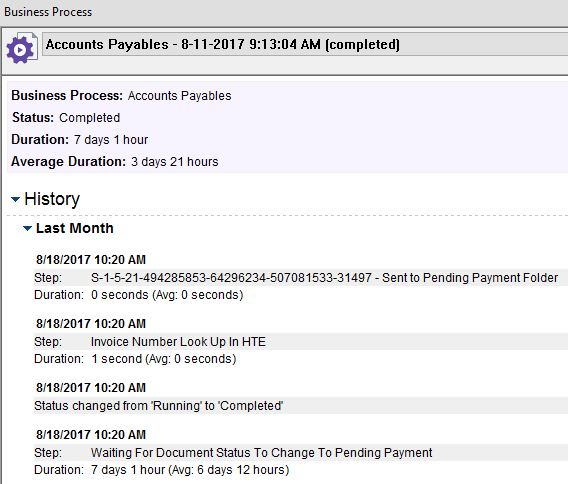568x484 pixels.
Task: Select Invoice Number Look Up In HTE step
Action: point(301,342)
